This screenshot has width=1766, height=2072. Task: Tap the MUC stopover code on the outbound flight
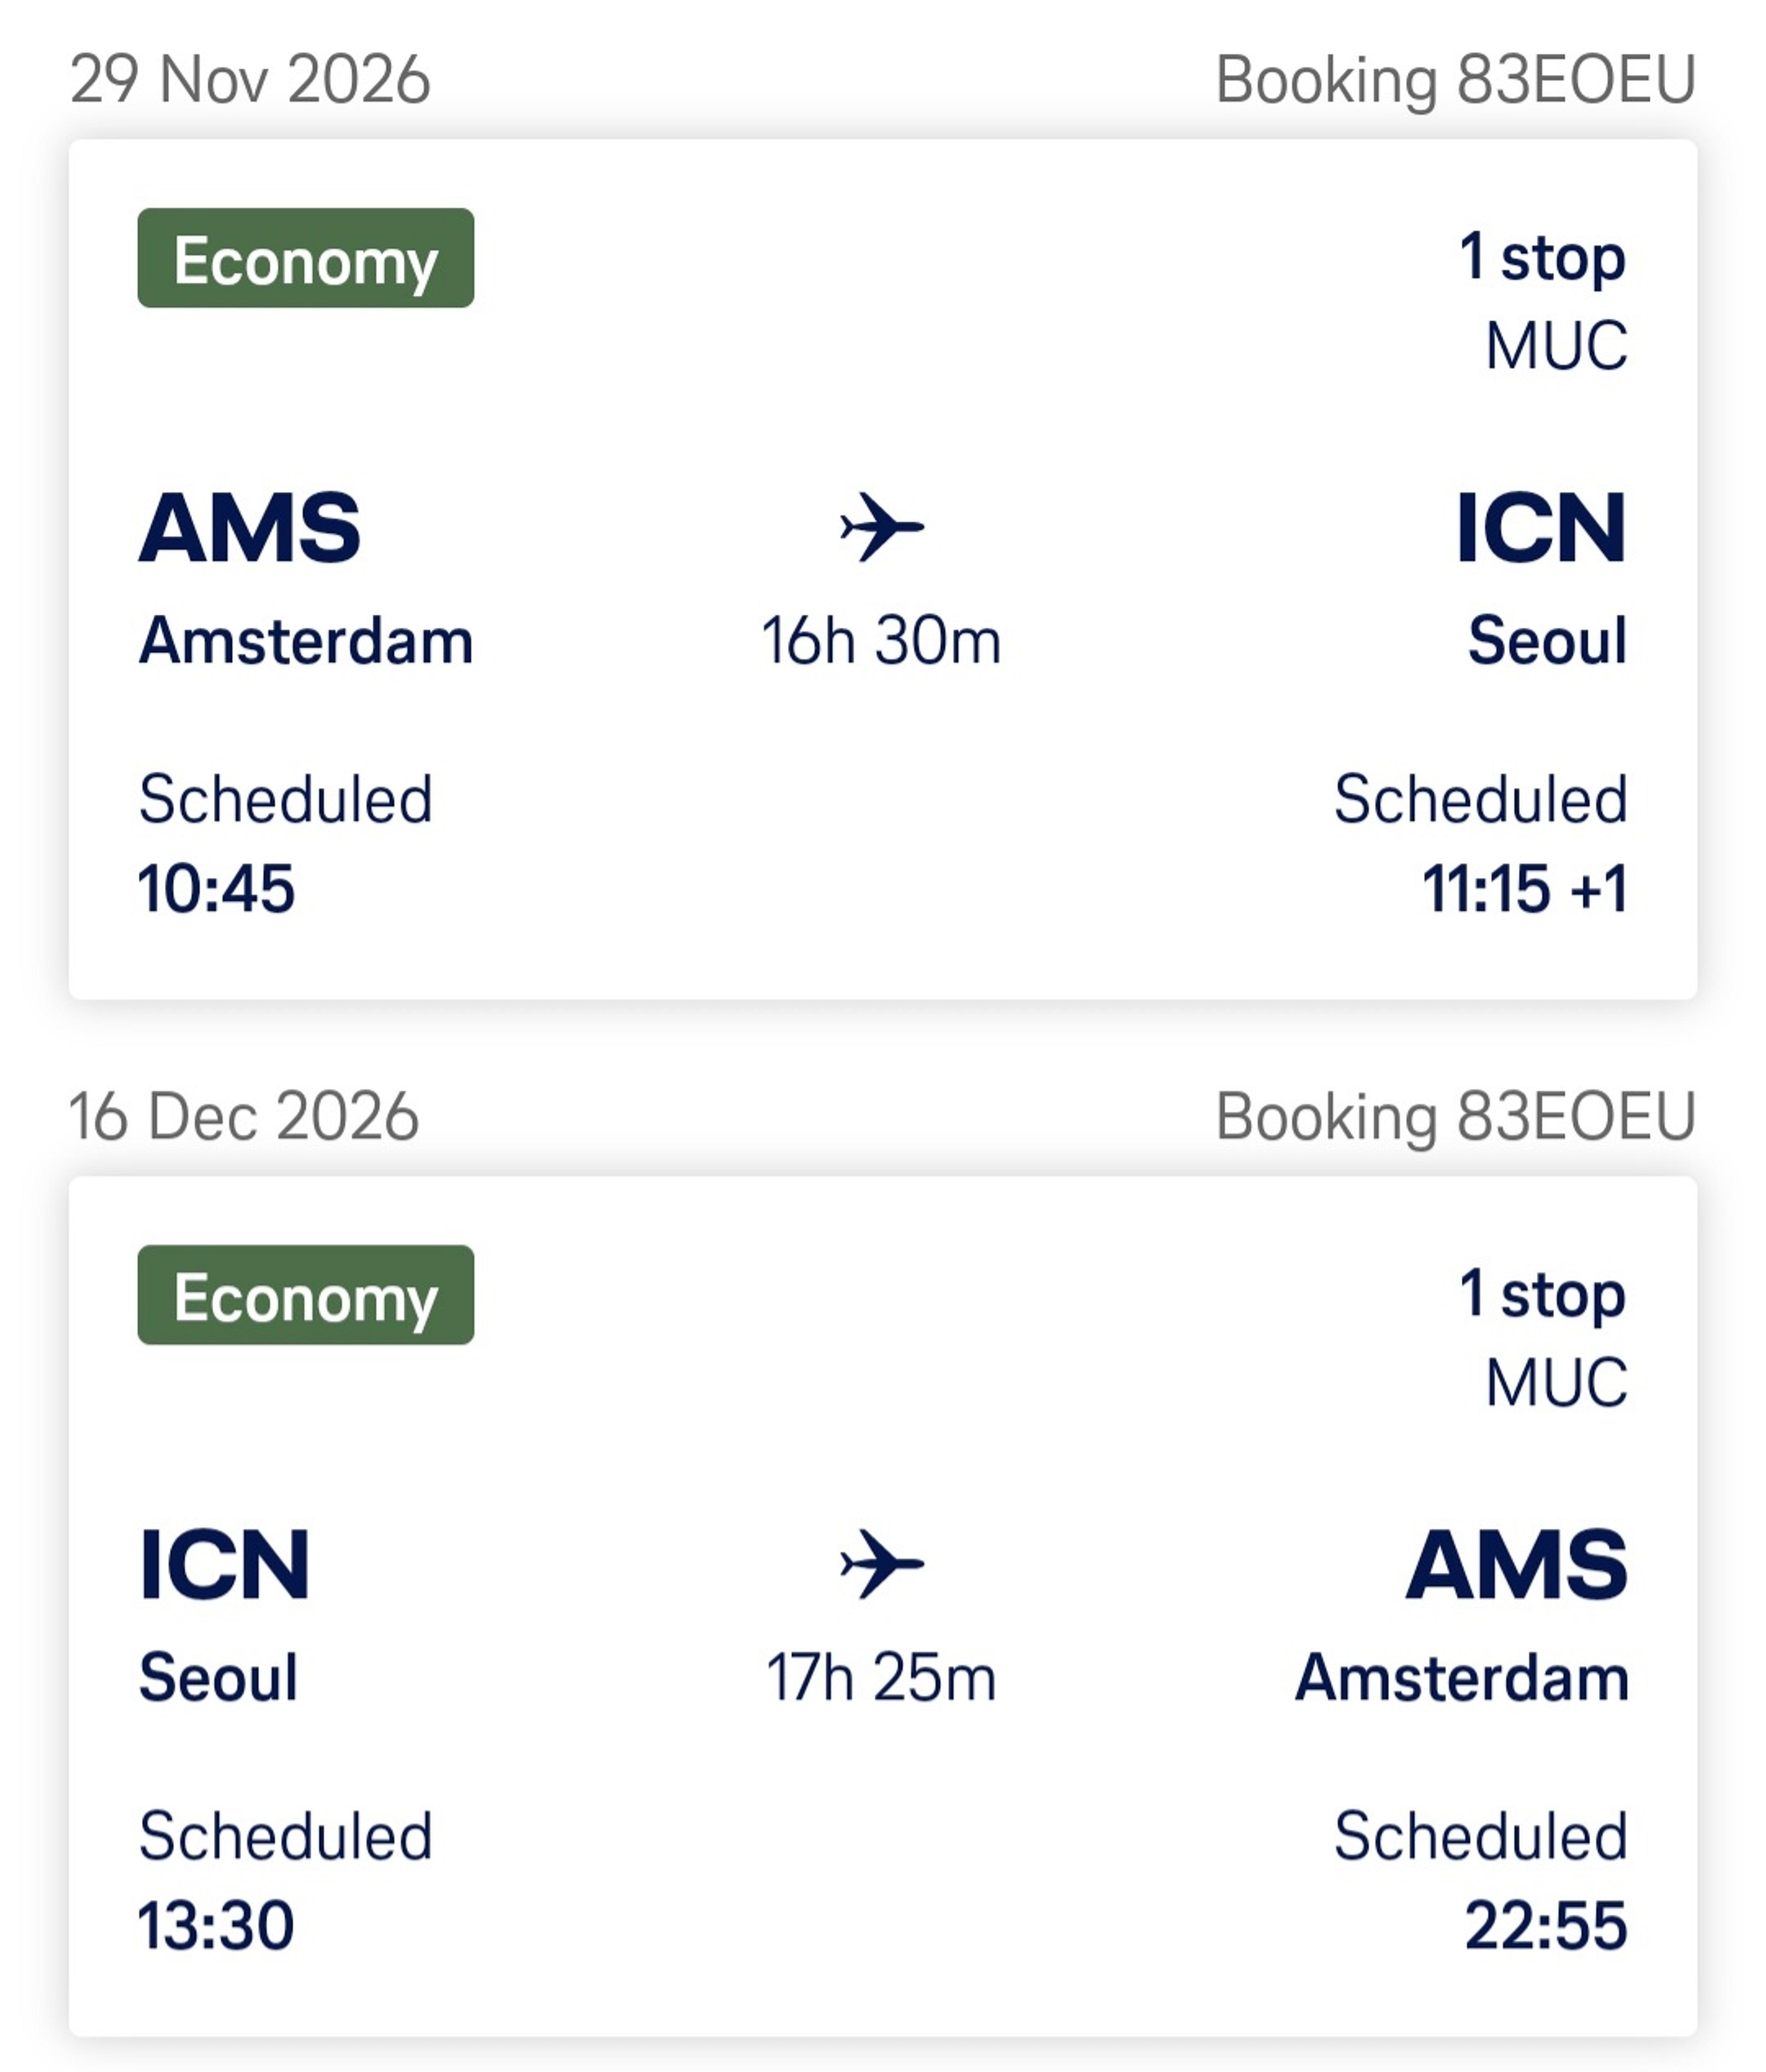[x=1556, y=346]
